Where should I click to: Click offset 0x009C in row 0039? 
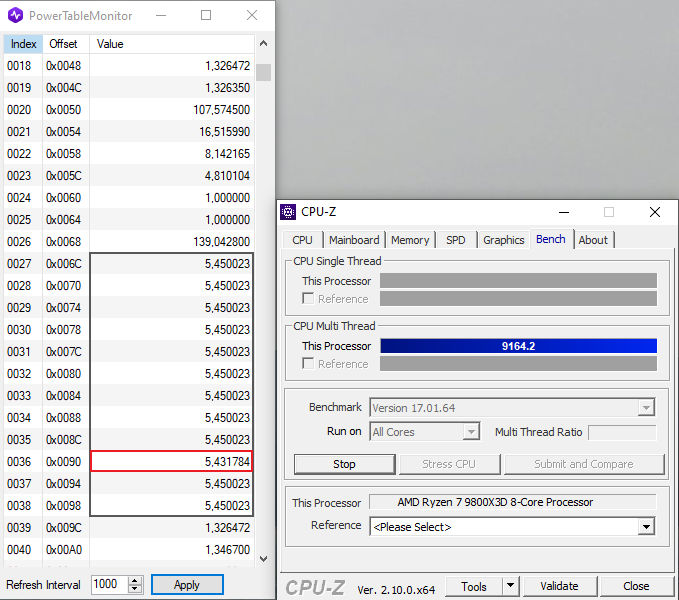(x=64, y=528)
